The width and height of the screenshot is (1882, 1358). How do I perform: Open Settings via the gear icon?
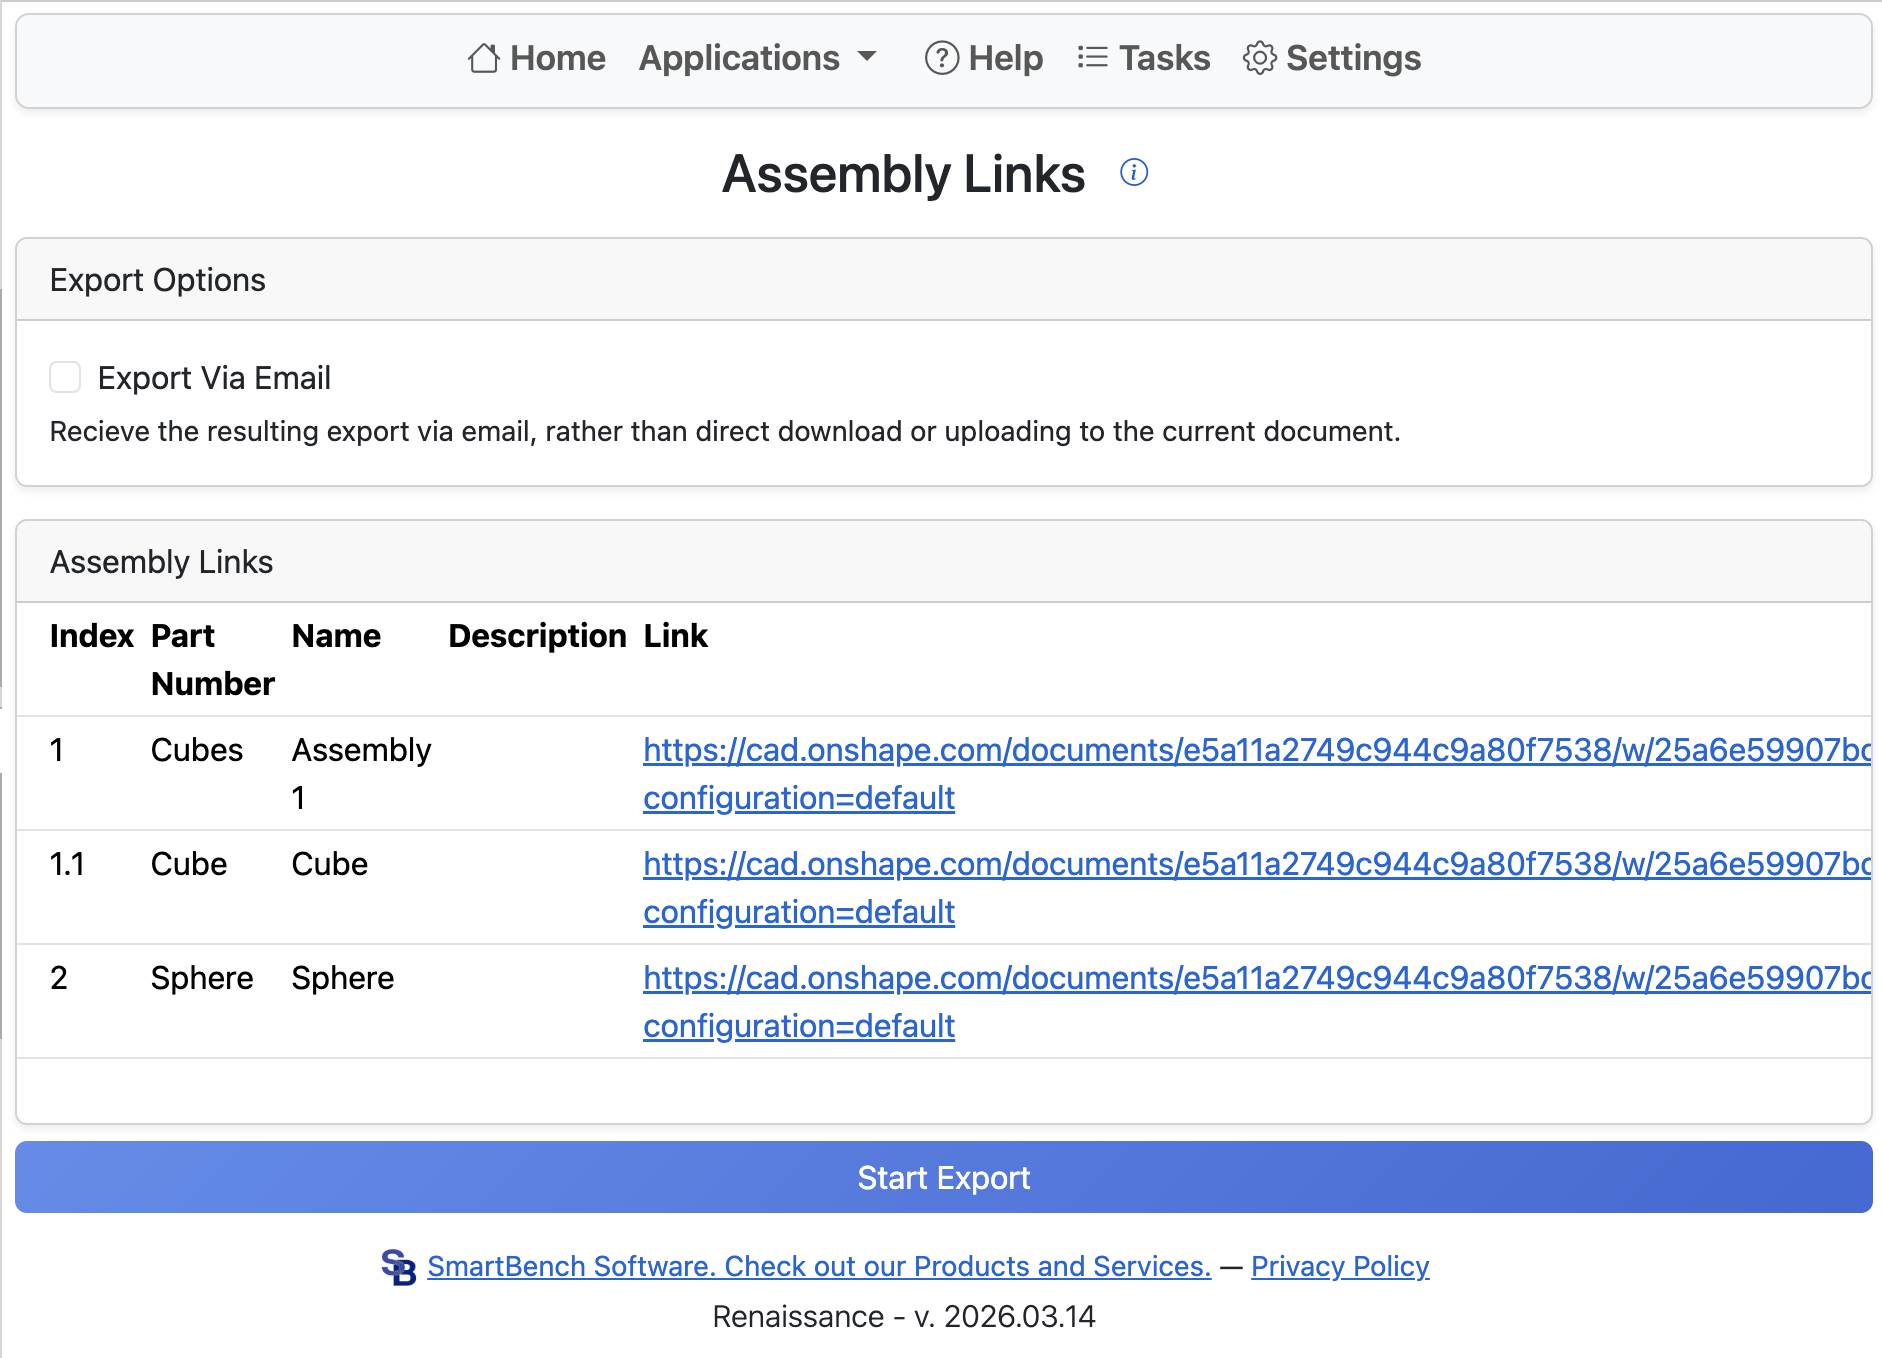tap(1259, 59)
